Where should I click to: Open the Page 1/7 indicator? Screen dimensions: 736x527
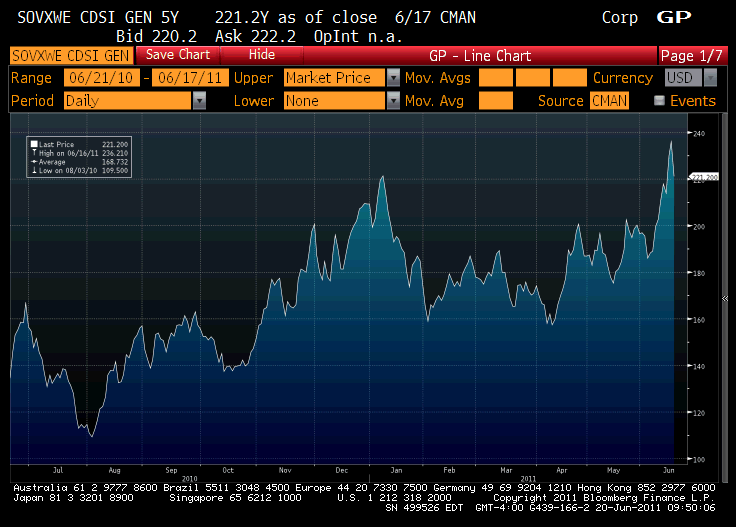coord(692,56)
